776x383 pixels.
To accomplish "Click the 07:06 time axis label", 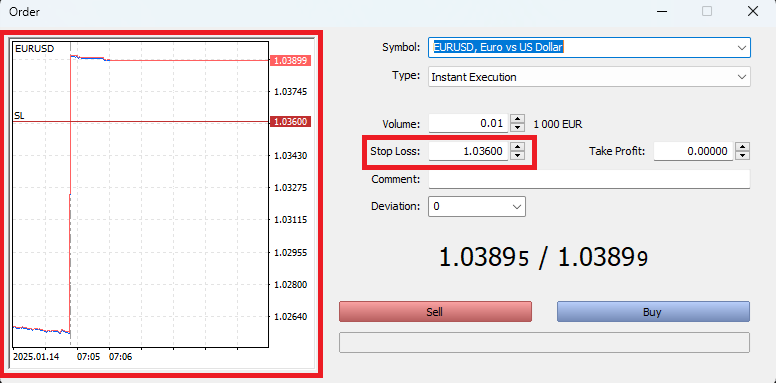I will pos(120,356).
